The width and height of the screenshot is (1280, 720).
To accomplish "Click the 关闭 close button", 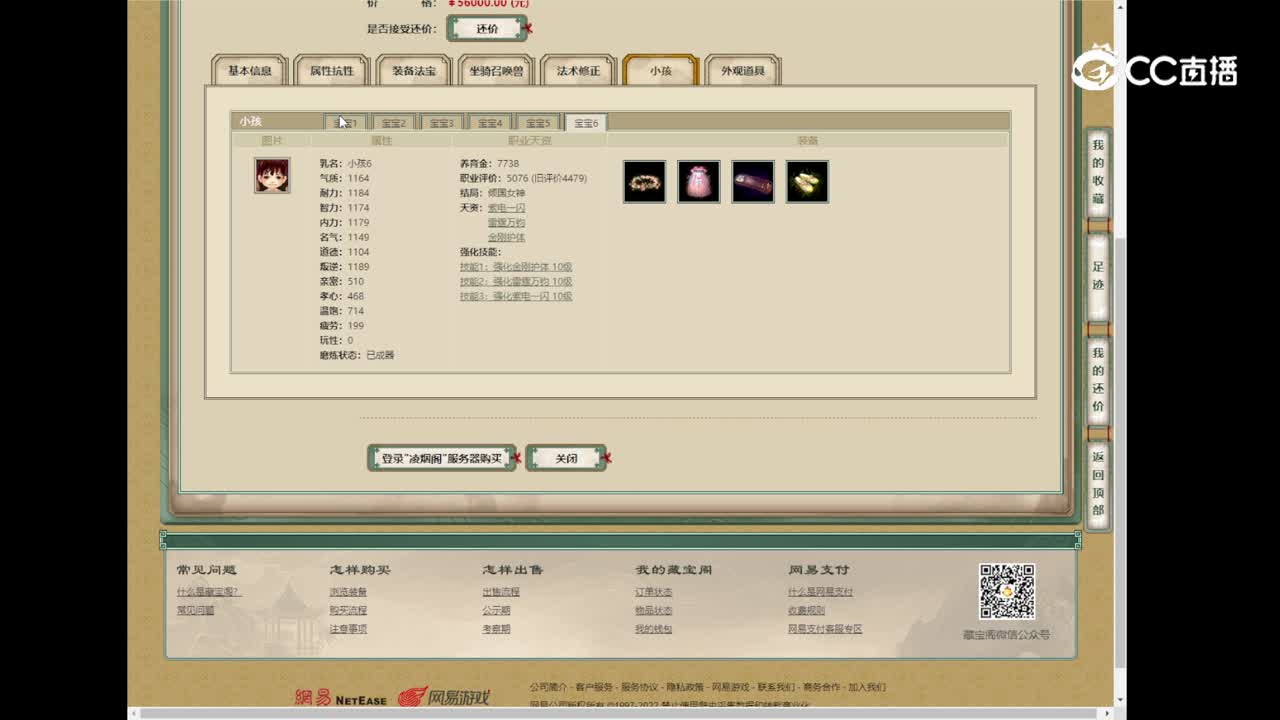I will click(567, 457).
